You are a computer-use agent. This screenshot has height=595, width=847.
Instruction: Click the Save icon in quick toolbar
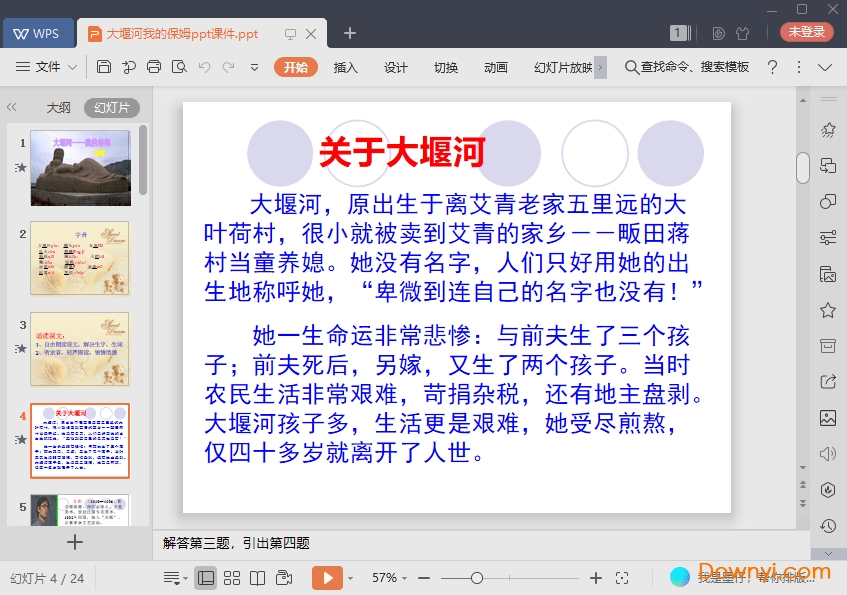pyautogui.click(x=104, y=67)
